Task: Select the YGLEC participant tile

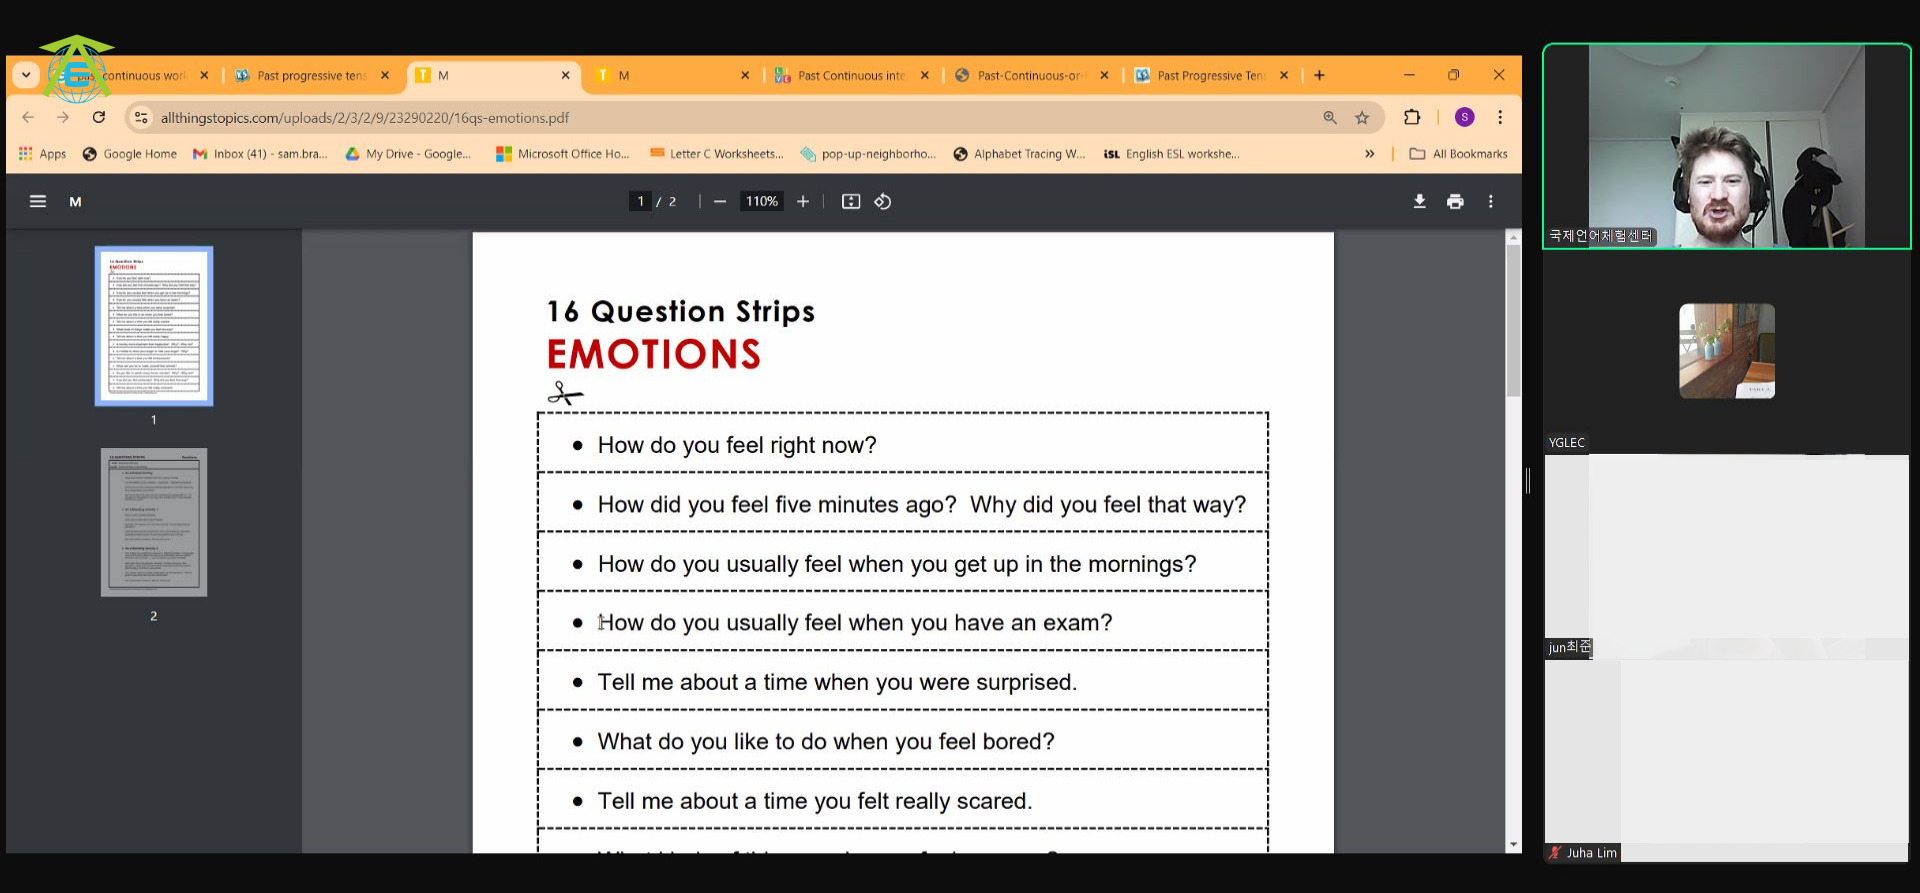Action: pos(1726,351)
